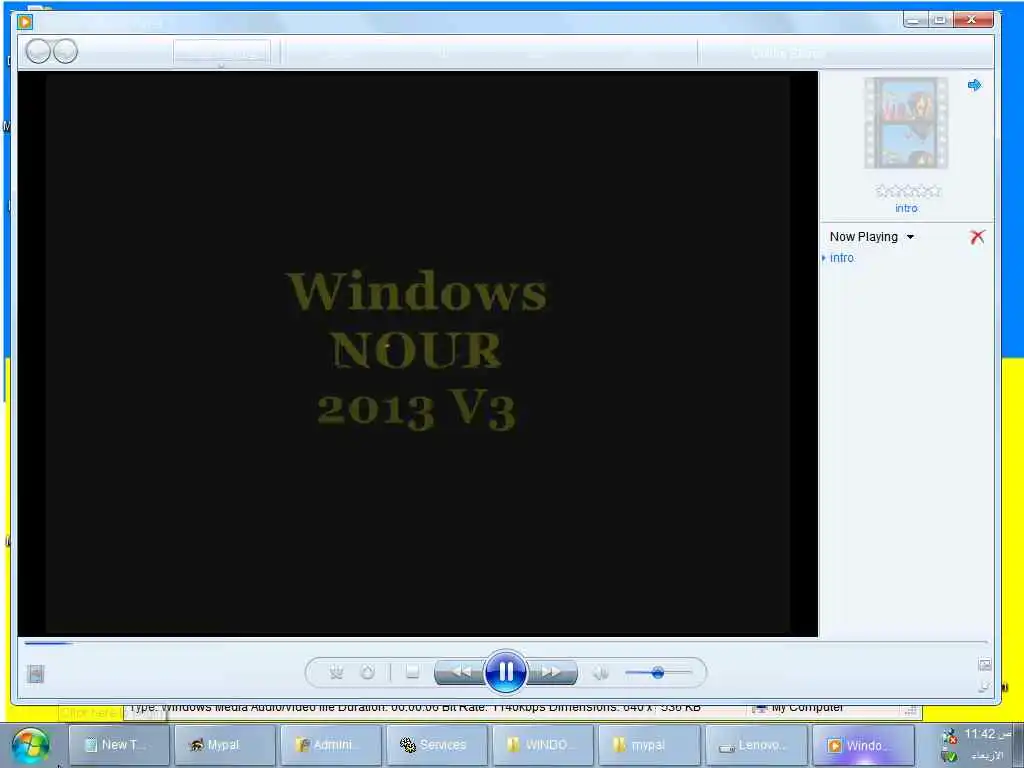The height and width of the screenshot is (768, 1024).
Task: Switch to full screen view icon
Action: (985, 665)
